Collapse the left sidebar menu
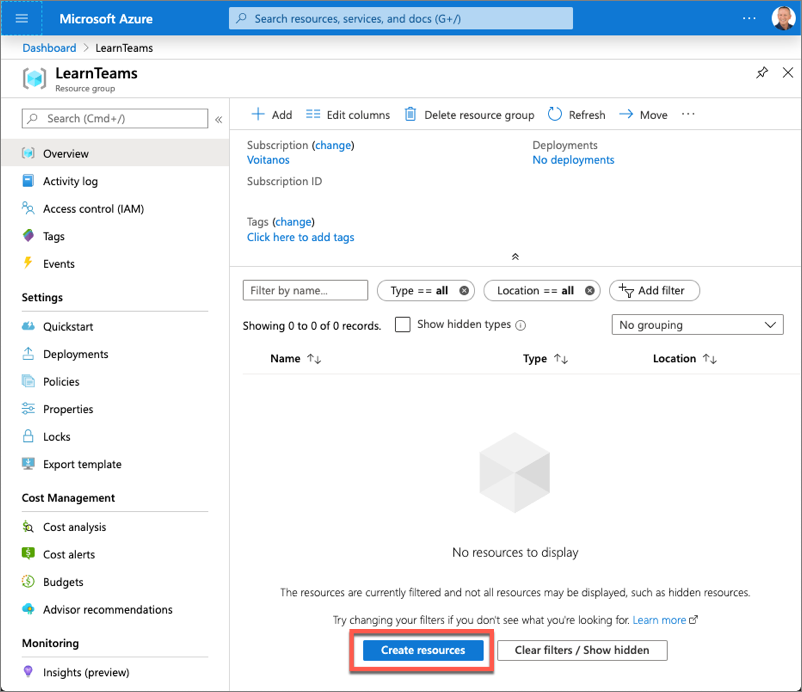 coord(218,119)
